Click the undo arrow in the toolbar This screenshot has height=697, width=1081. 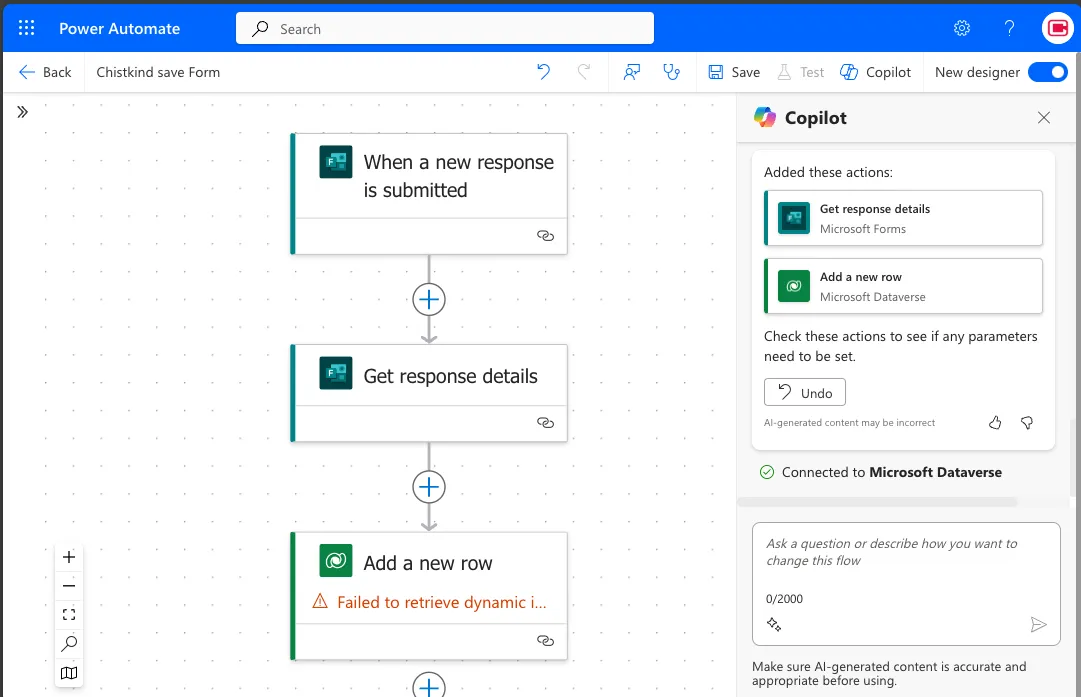click(x=543, y=72)
